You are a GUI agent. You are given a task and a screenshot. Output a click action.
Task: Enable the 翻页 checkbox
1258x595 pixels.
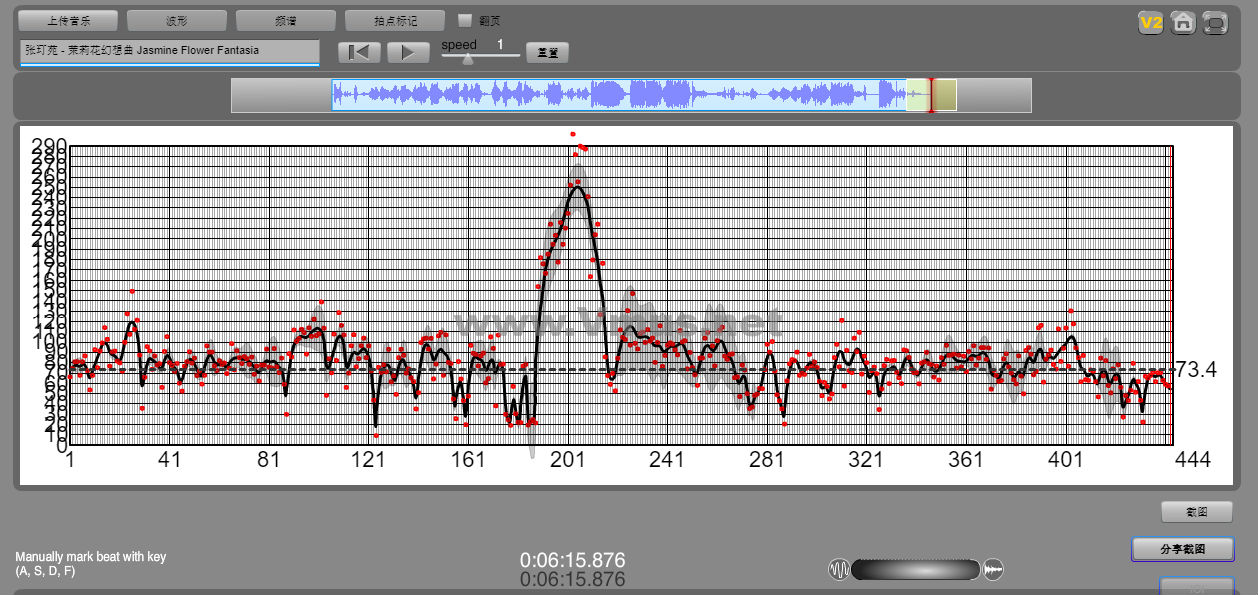(x=465, y=20)
